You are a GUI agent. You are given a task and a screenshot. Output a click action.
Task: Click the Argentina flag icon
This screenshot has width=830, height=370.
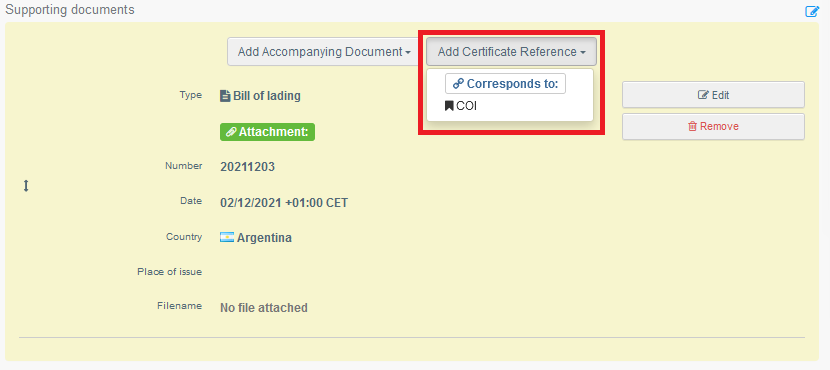pyautogui.click(x=227, y=238)
